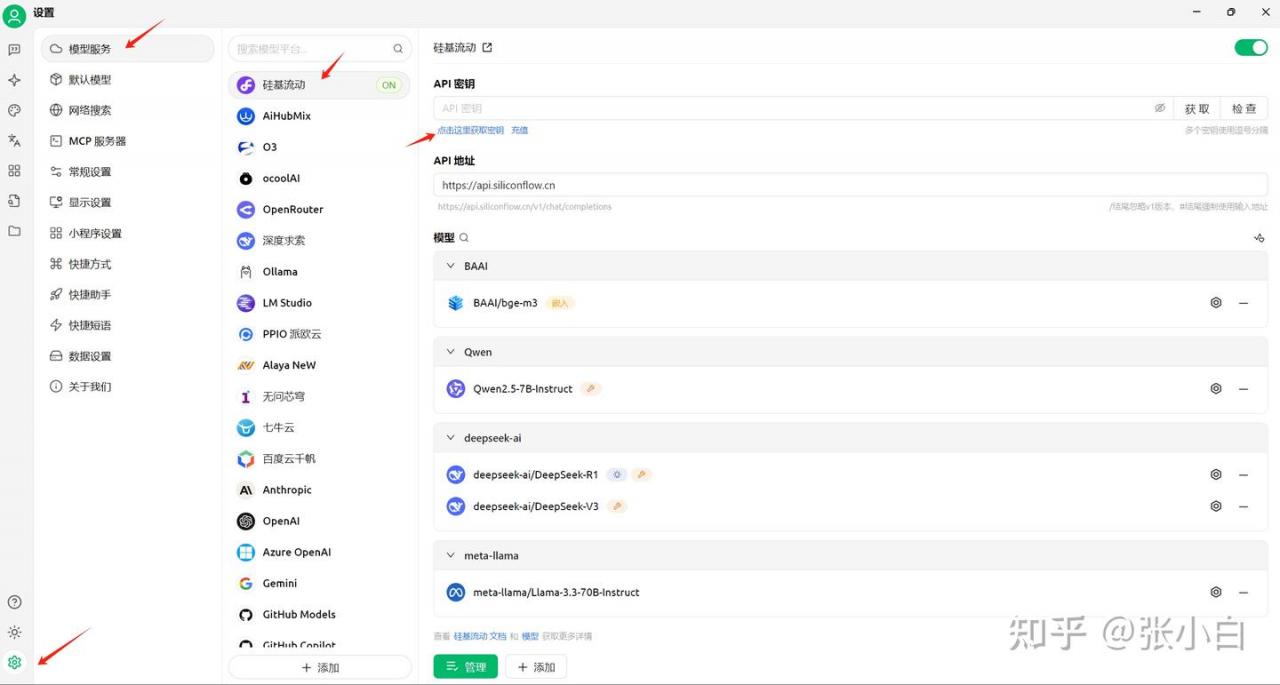Open settings via bottom gear icon
Image resolution: width=1280 pixels, height=685 pixels.
[x=14, y=662]
